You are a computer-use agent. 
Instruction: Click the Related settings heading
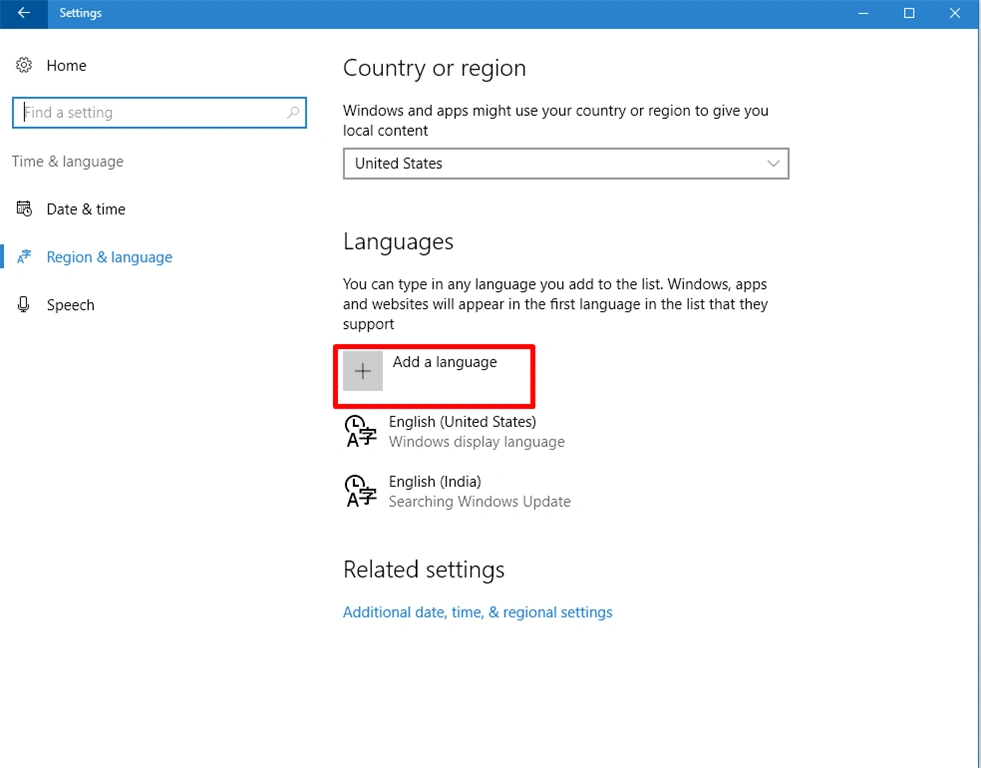424,570
